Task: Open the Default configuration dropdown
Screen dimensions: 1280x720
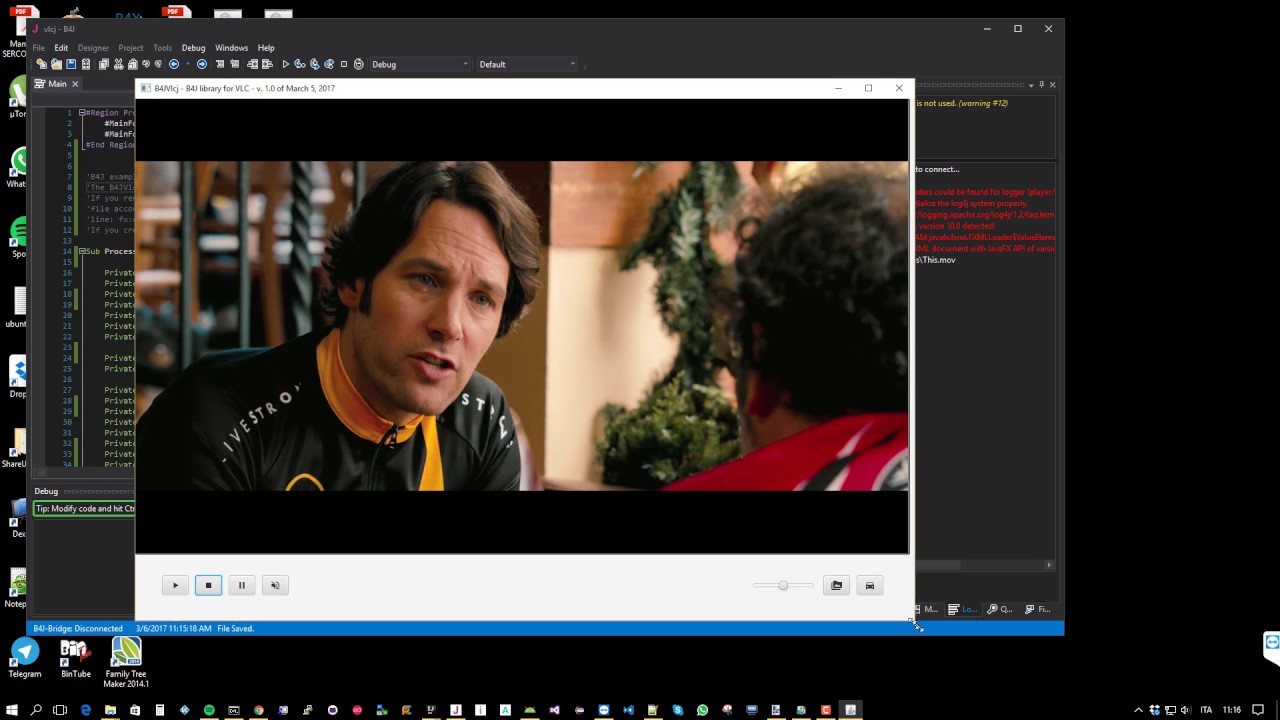Action: (x=527, y=64)
